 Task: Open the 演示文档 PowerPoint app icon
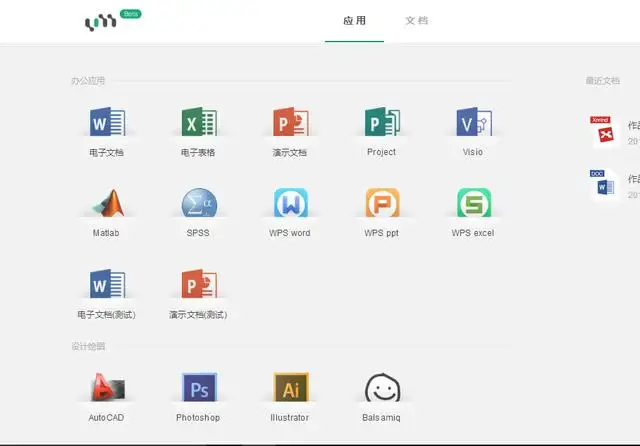(291, 122)
